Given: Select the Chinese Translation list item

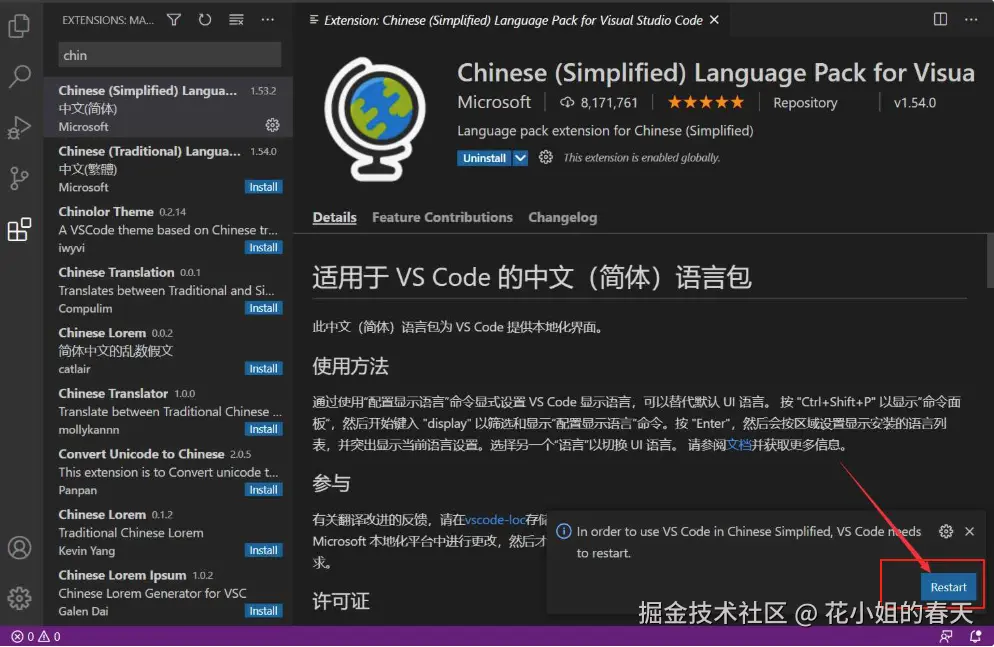Looking at the screenshot, I should click(168, 290).
